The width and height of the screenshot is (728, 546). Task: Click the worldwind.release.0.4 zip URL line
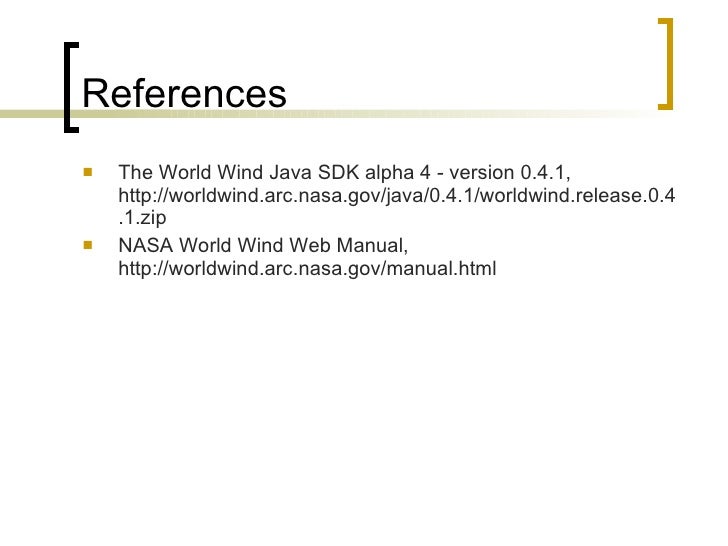click(396, 195)
